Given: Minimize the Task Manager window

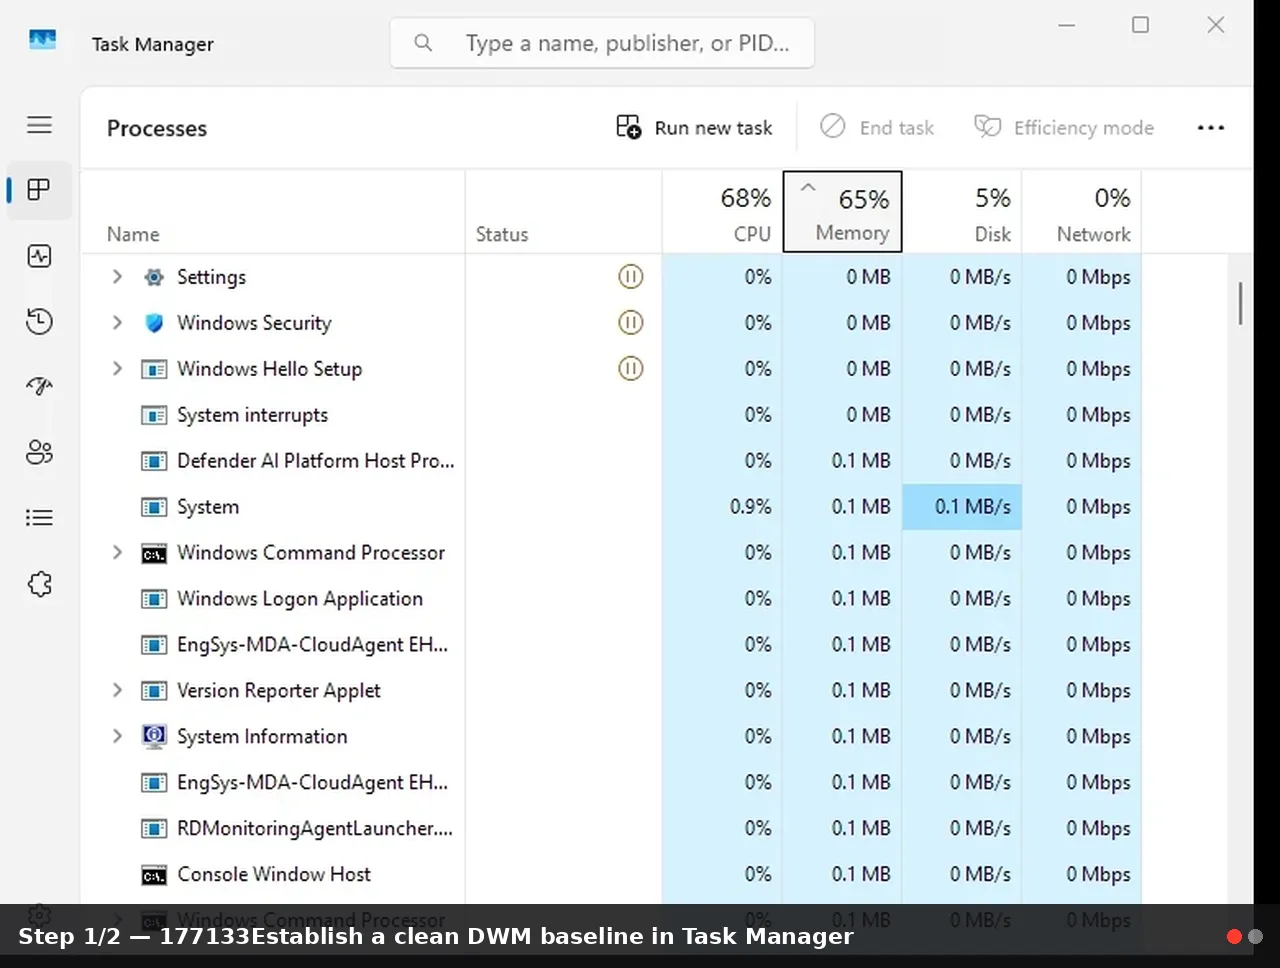Looking at the screenshot, I should (x=1067, y=25).
